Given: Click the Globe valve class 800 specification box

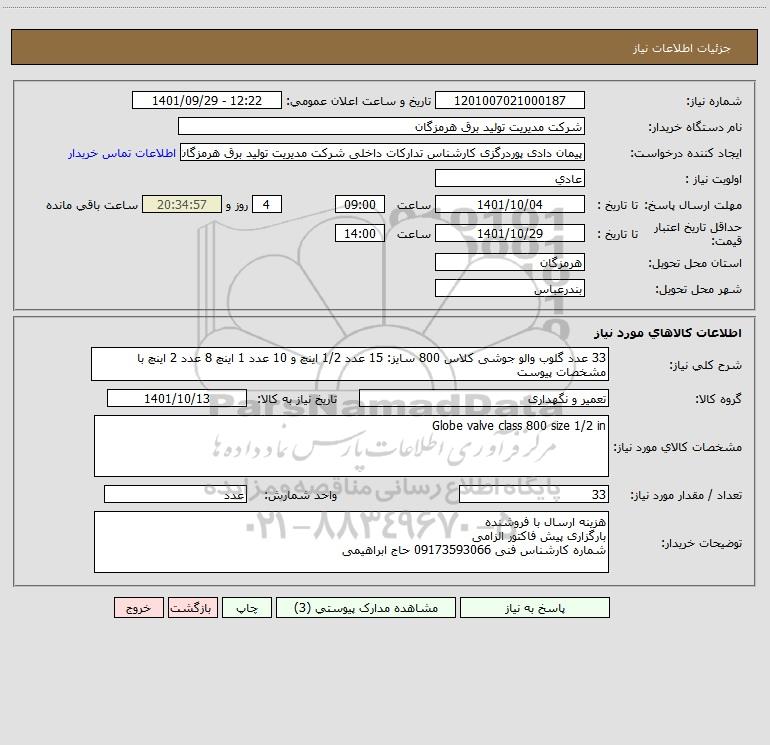Looking at the screenshot, I should point(351,446).
